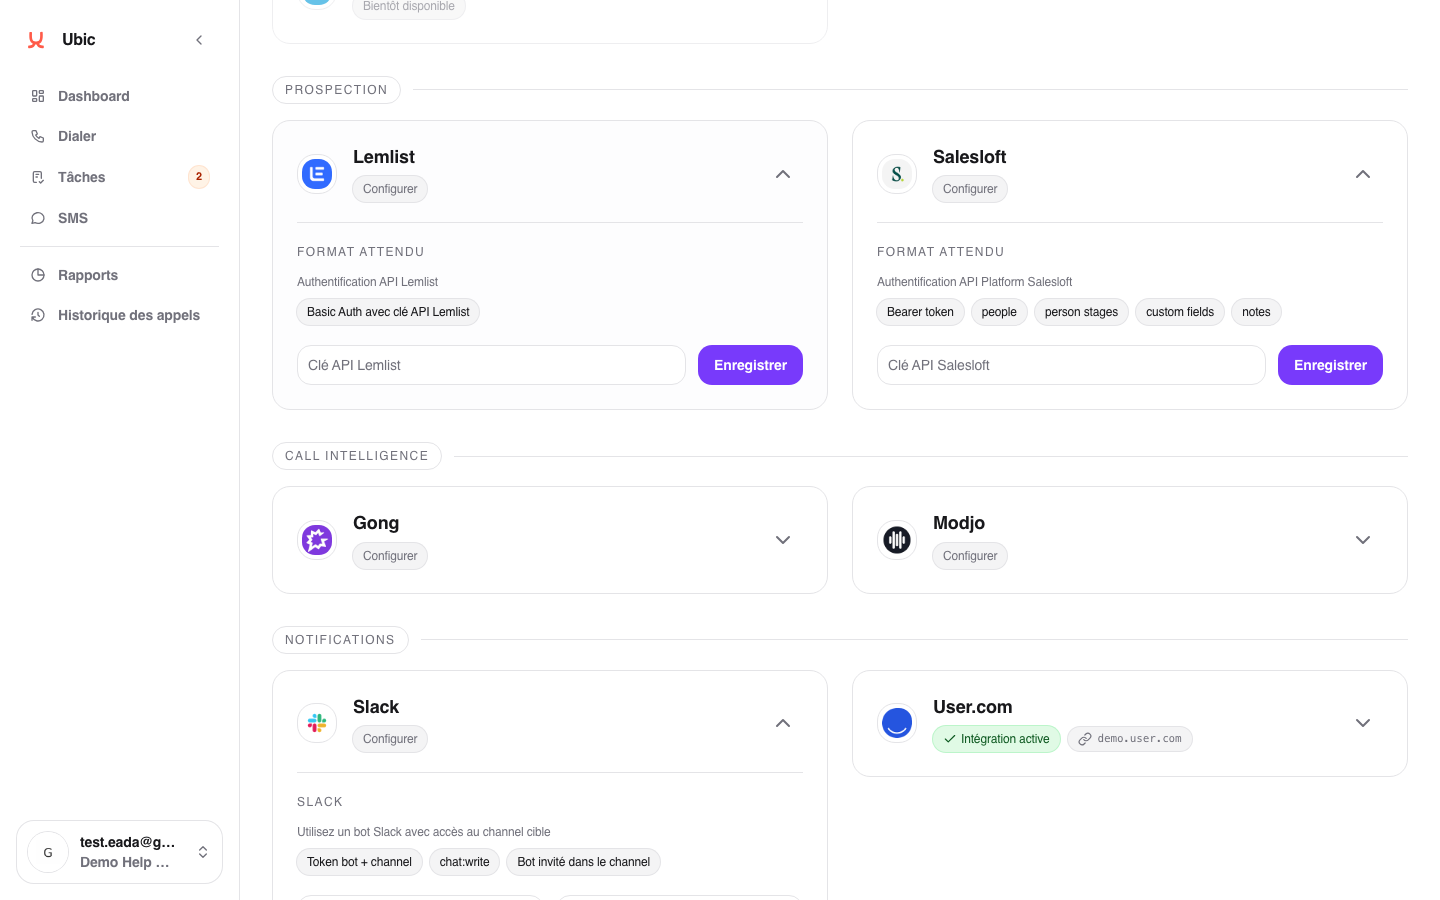
Task: Click the PROSPECTION section label
Action: click(336, 90)
